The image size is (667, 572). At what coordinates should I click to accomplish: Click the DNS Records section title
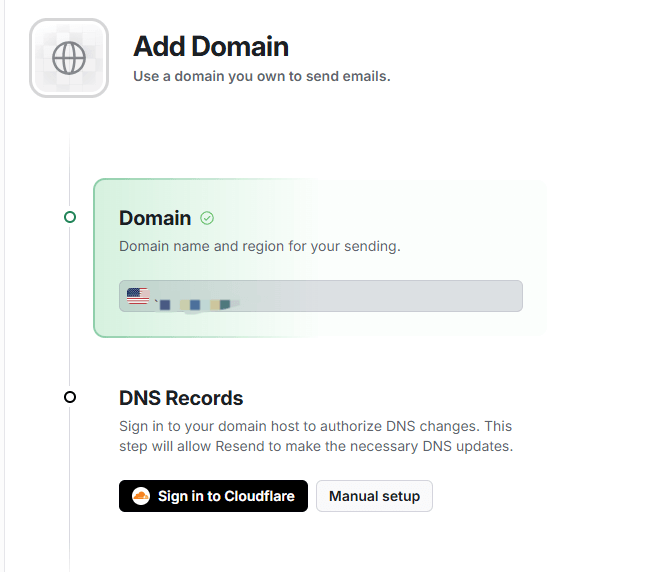click(181, 398)
